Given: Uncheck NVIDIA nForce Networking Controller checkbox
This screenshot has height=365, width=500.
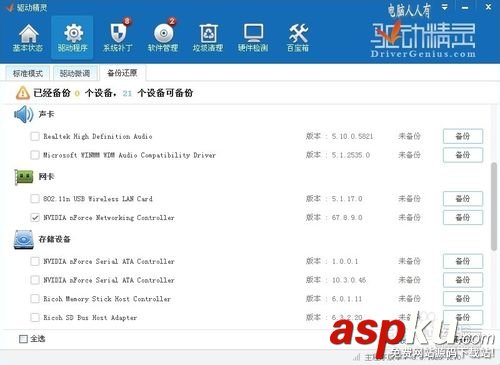Looking at the screenshot, I should tap(35, 218).
